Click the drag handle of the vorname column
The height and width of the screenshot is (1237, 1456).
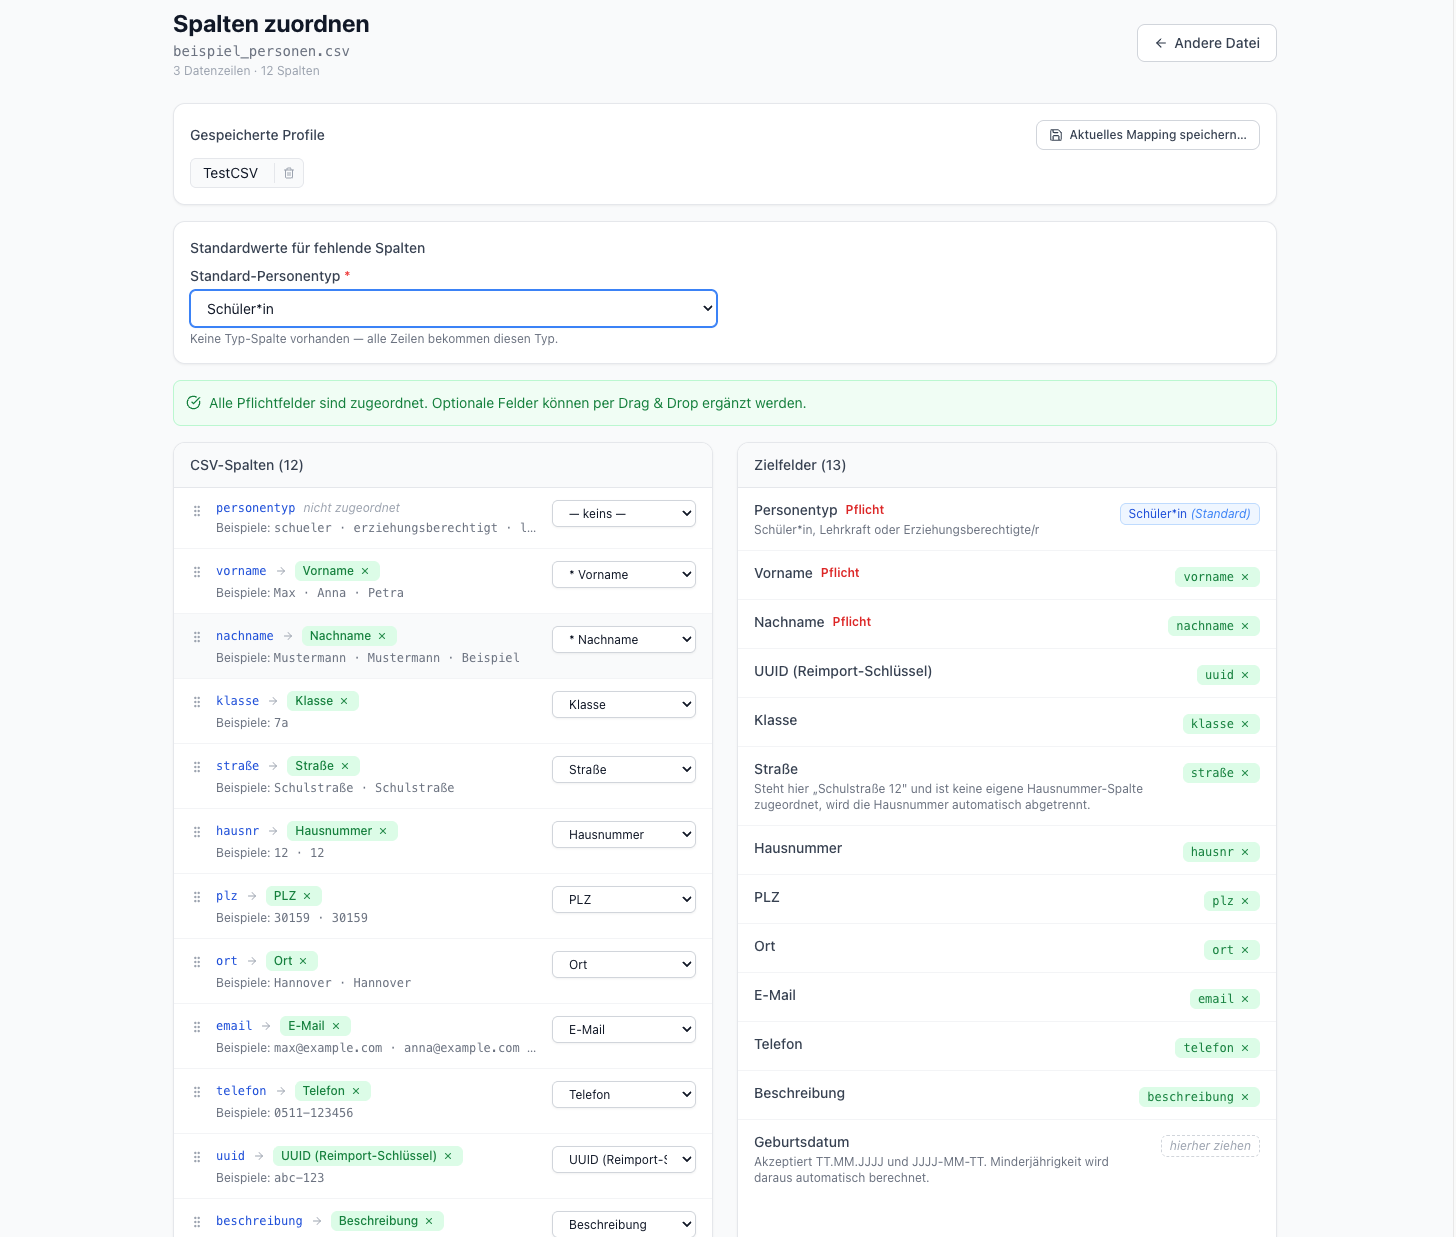coord(197,572)
